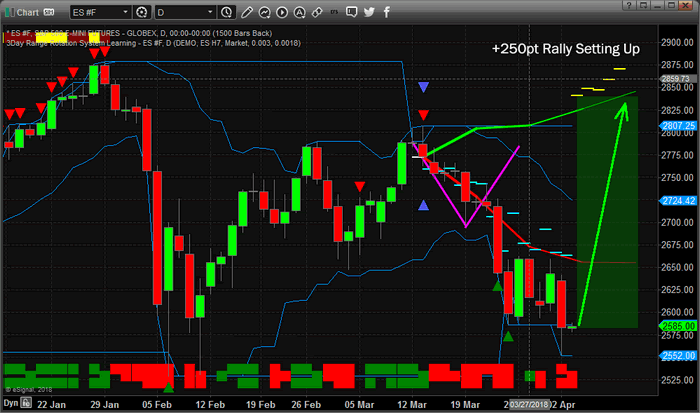Click the symbol link chain icon
The width and height of the screenshot is (700, 413).
coord(317,13)
